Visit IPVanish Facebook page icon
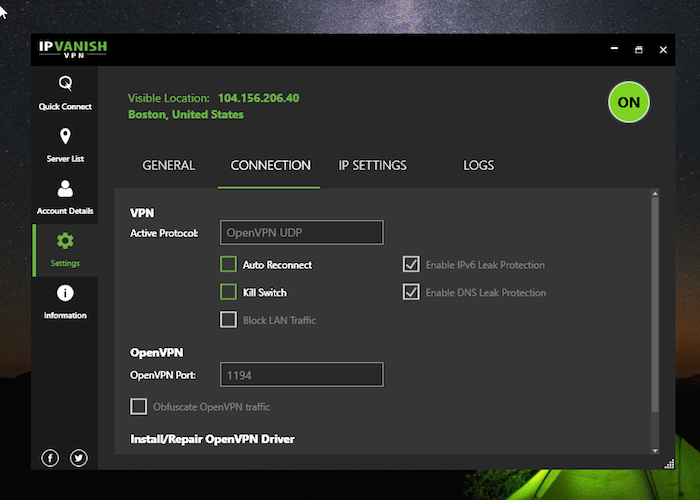The width and height of the screenshot is (700, 500). click(x=50, y=458)
